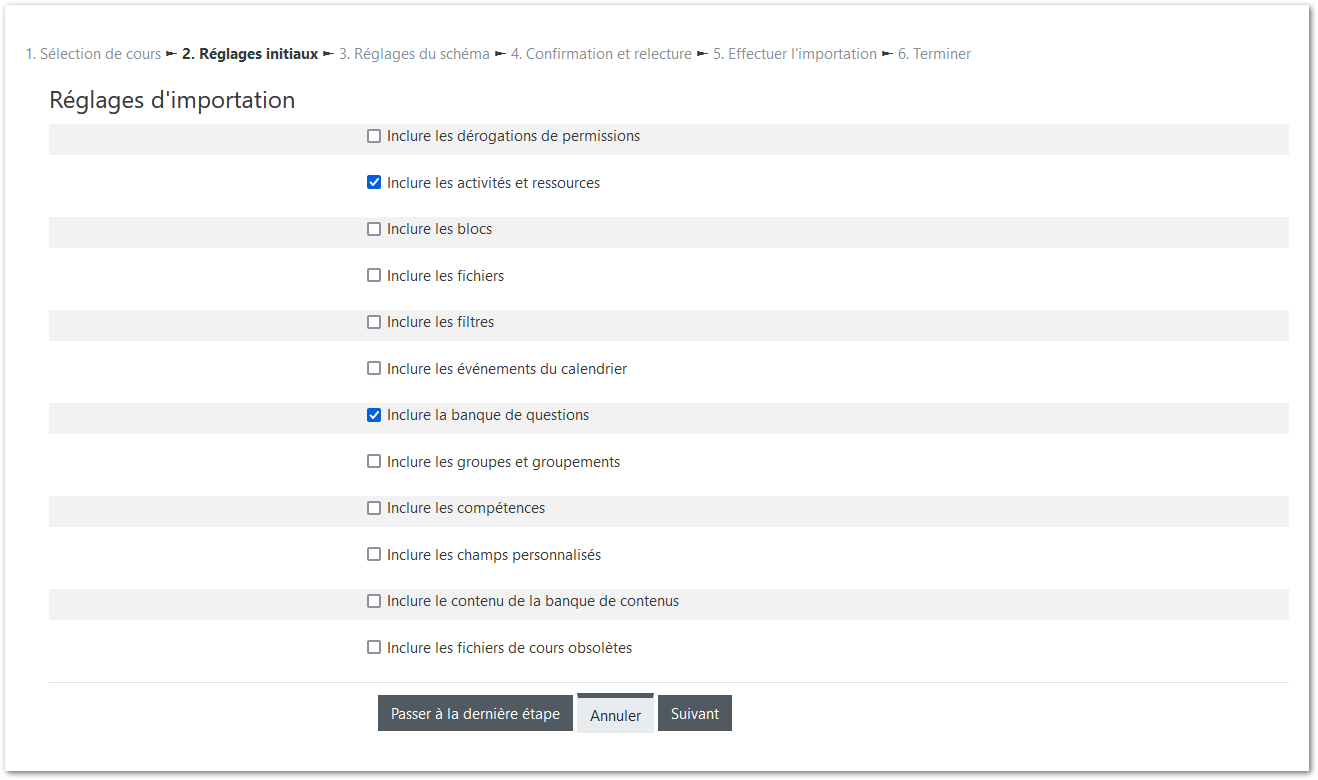Enable Inclure les dérogations de permissions checkbox
Image resolution: width=1318 pixels, height=780 pixels.
coord(374,136)
